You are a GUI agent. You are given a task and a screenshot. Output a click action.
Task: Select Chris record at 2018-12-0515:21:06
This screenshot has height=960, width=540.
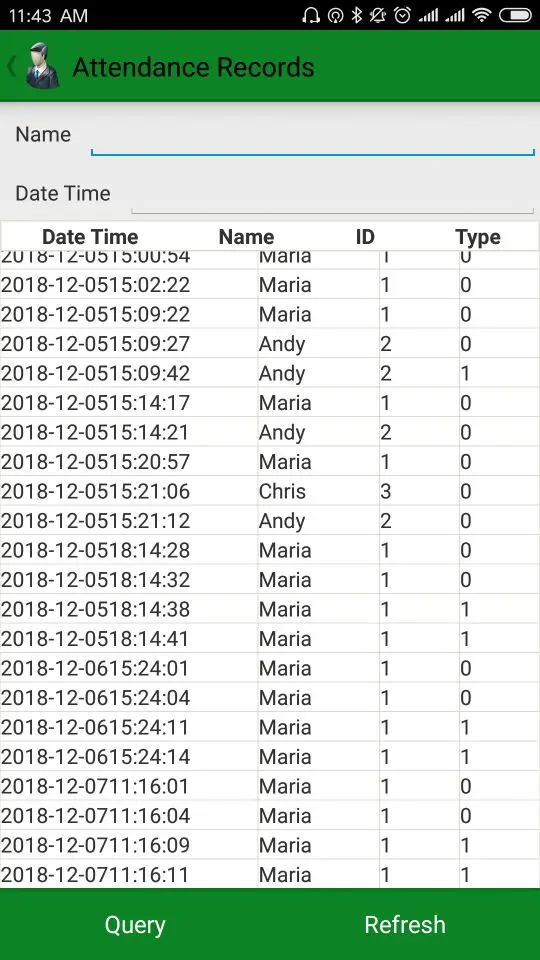point(270,491)
